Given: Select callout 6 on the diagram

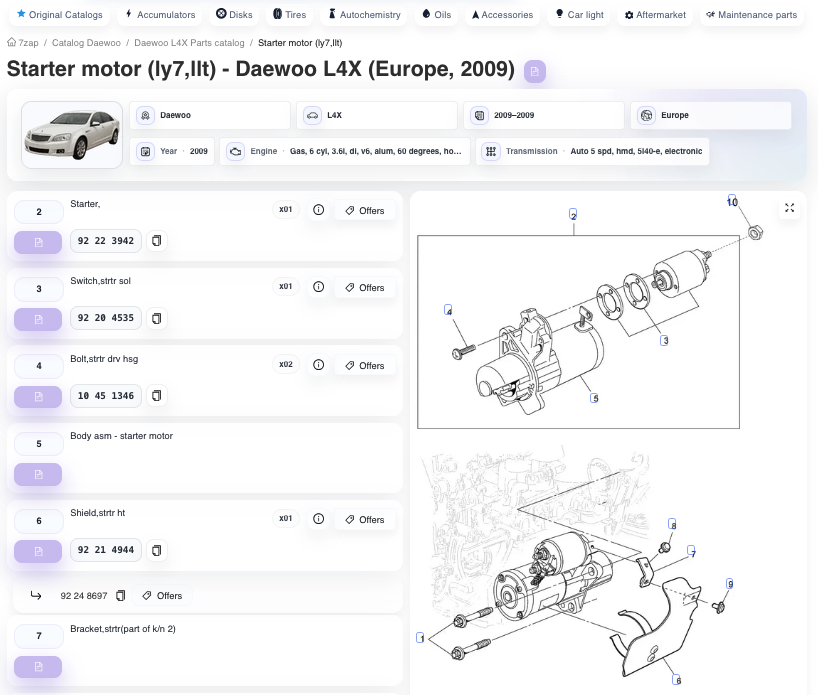Looking at the screenshot, I should 677,679.
